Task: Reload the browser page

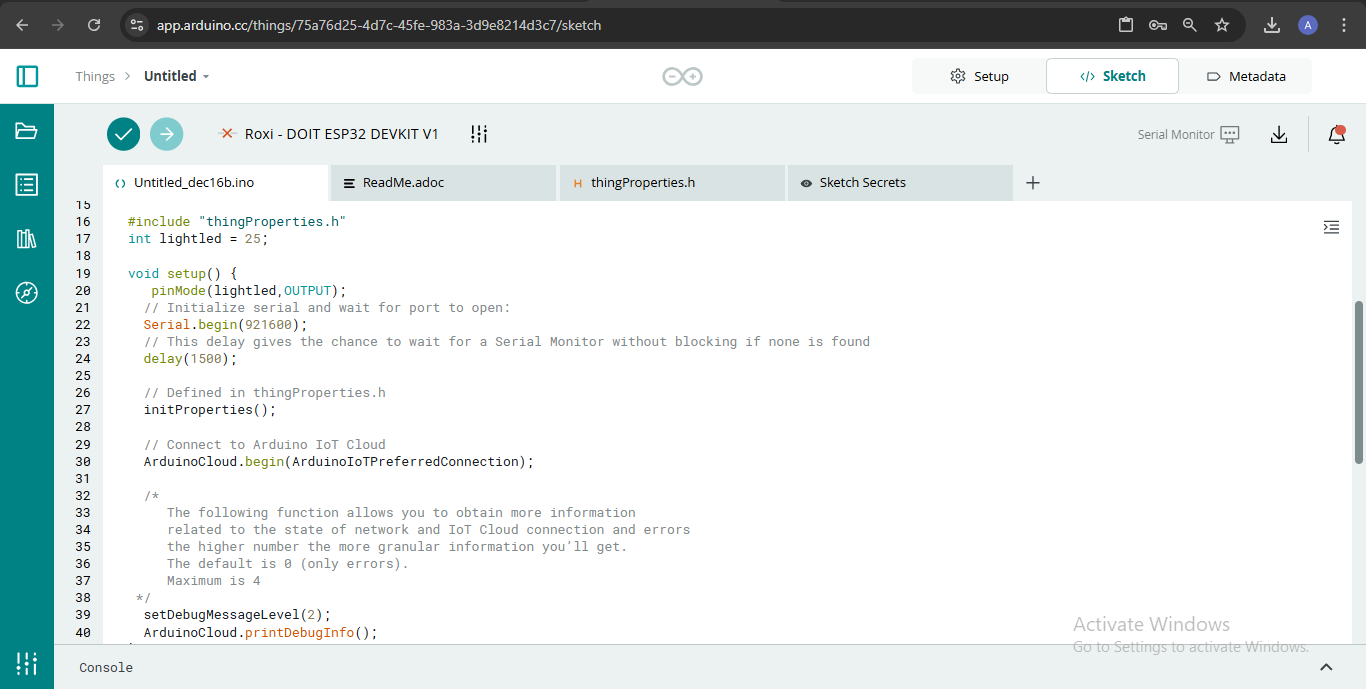Action: pyautogui.click(x=94, y=25)
